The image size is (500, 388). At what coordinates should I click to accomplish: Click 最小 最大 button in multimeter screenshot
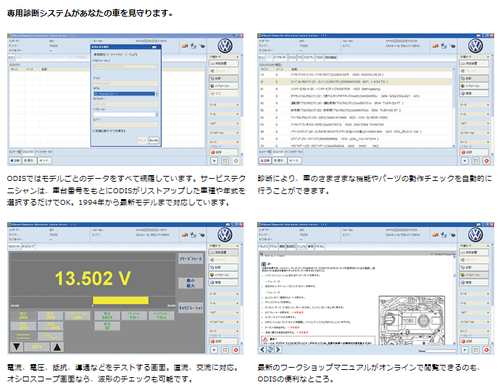coord(191,283)
